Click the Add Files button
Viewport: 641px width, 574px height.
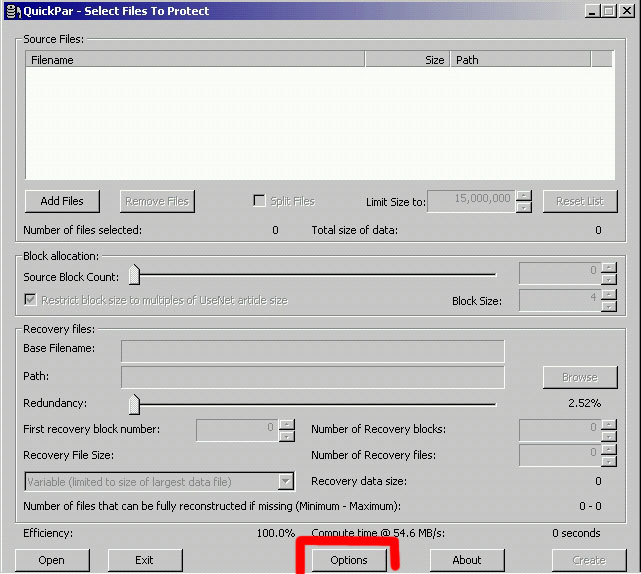click(62, 201)
